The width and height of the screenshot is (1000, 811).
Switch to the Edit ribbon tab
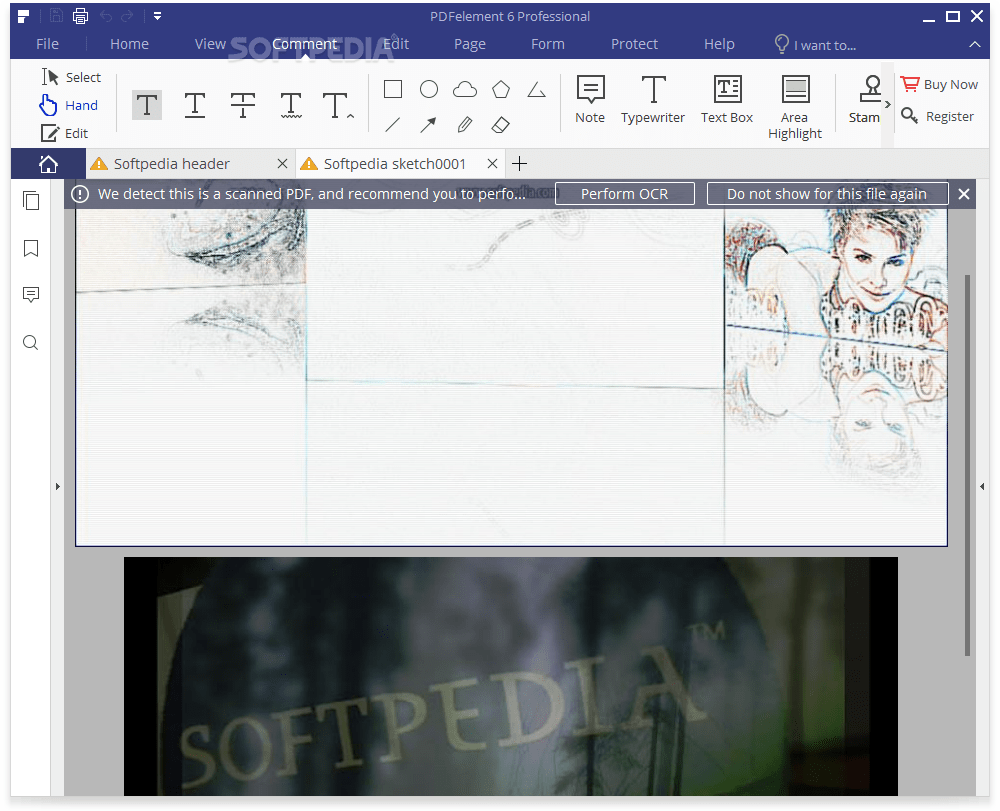[x=396, y=44]
